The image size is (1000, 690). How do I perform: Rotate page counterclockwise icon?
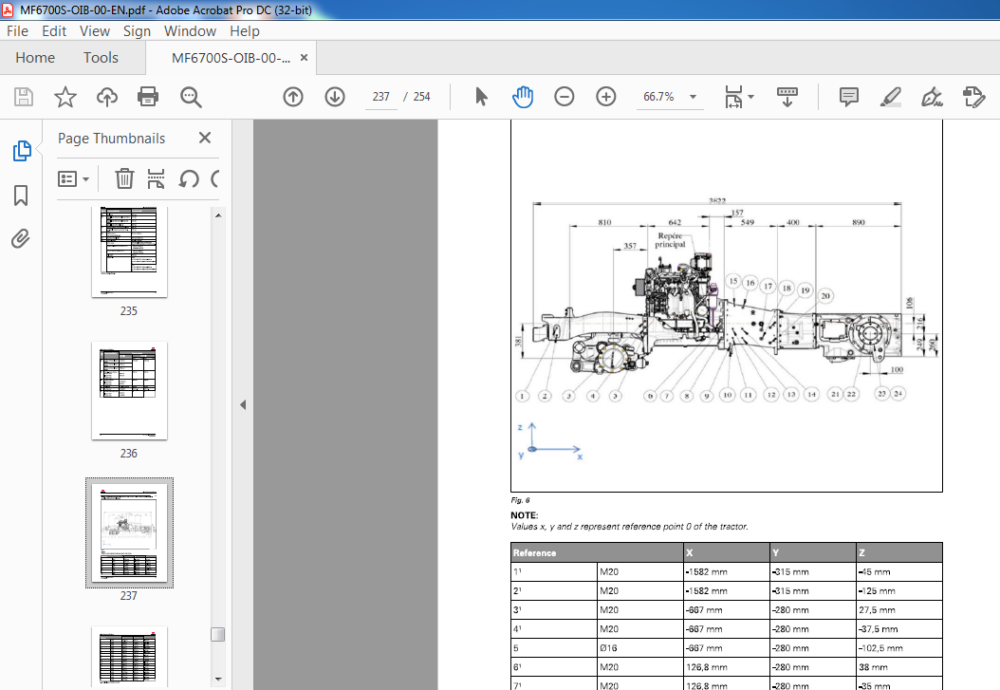click(x=189, y=179)
